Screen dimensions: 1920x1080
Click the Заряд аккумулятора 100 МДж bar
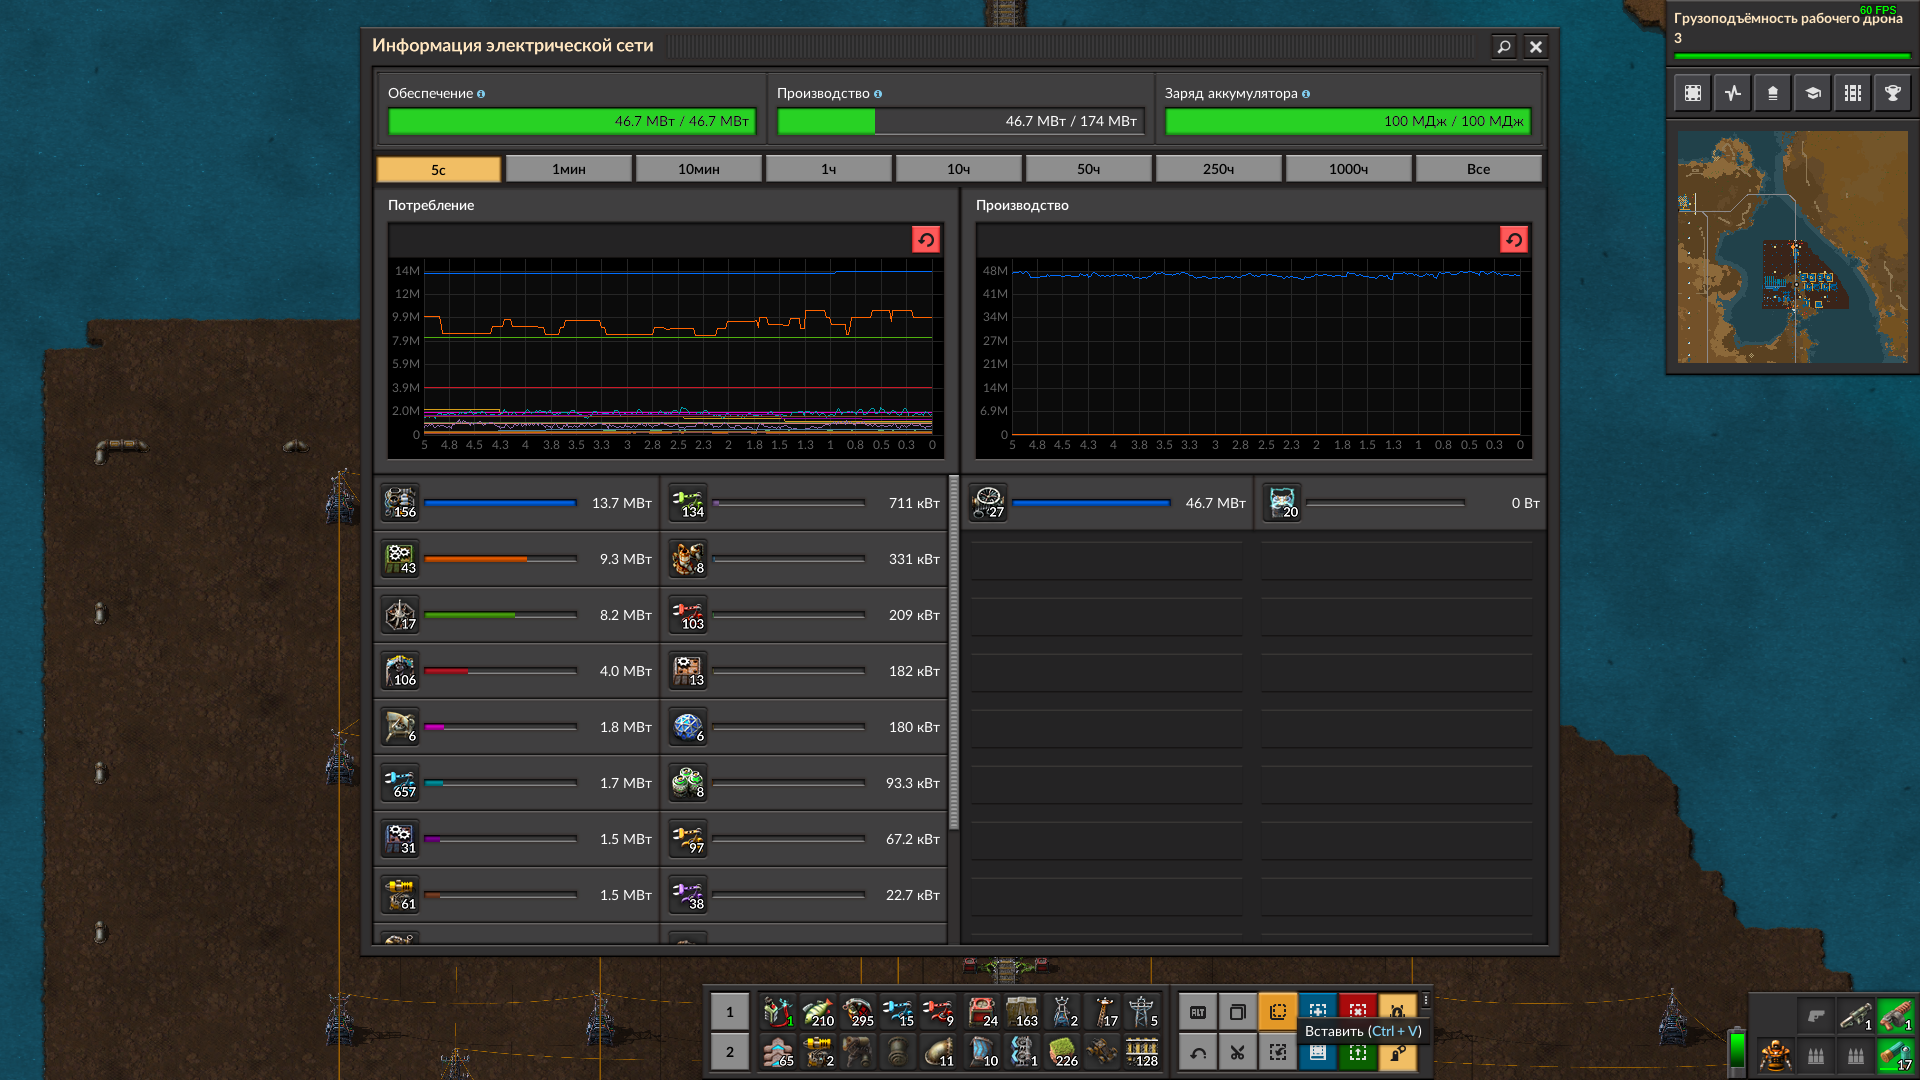click(x=1348, y=121)
